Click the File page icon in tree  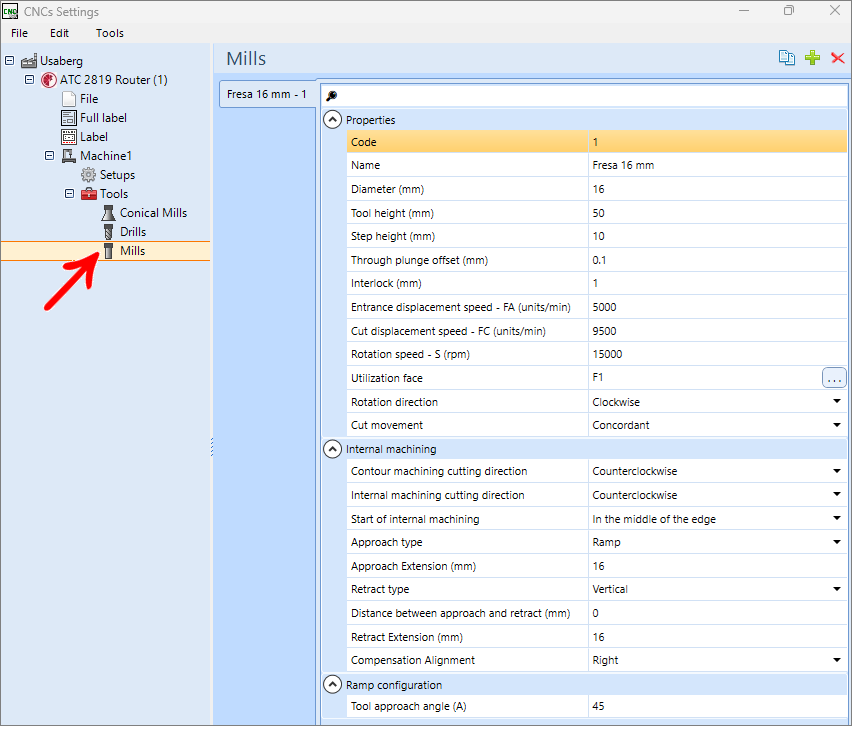pyautogui.click(x=69, y=99)
